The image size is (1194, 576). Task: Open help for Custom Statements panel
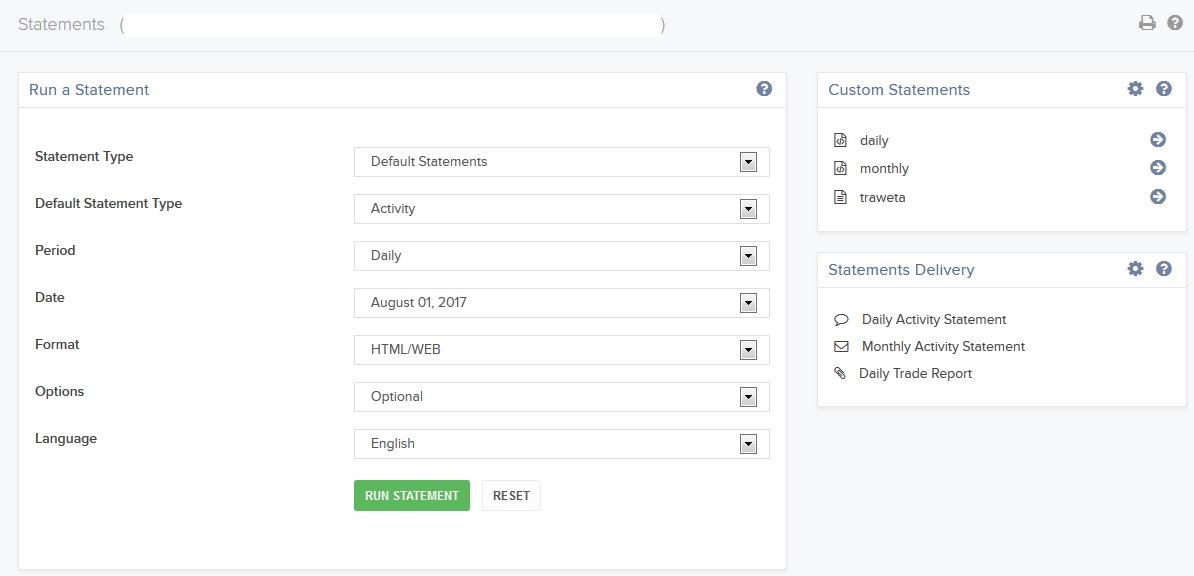pyautogui.click(x=1164, y=89)
